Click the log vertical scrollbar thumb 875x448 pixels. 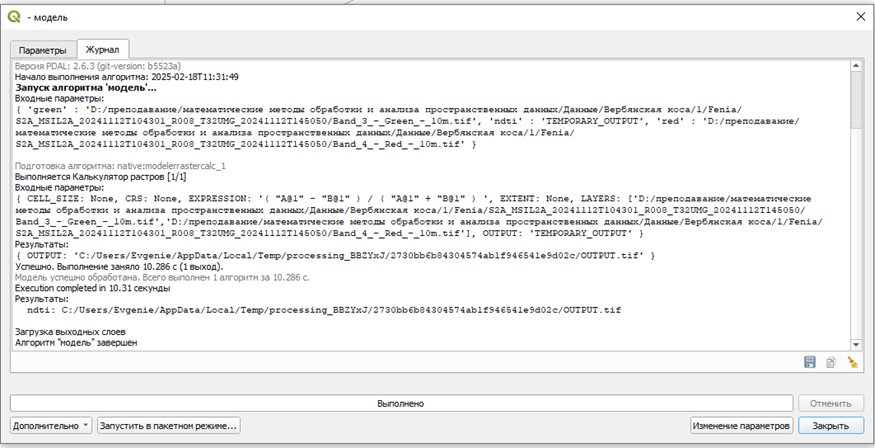point(857,99)
